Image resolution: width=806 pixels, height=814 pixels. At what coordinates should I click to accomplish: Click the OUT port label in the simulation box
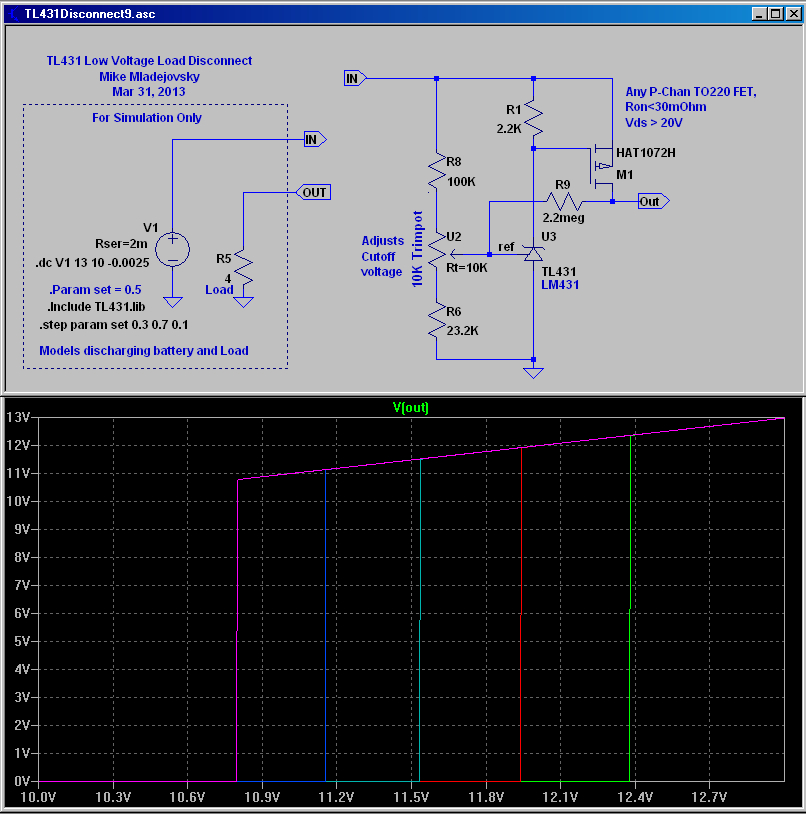313,193
